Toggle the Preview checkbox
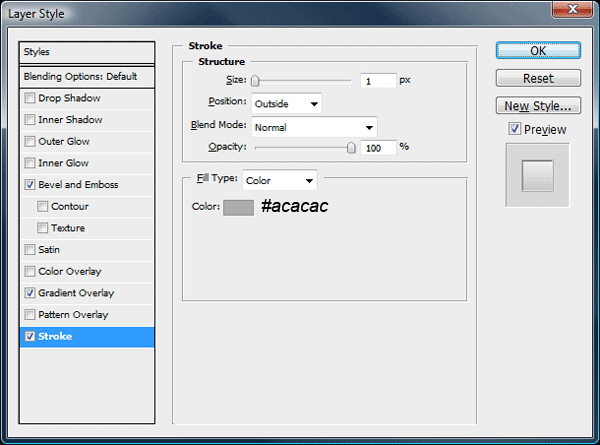 coord(515,129)
